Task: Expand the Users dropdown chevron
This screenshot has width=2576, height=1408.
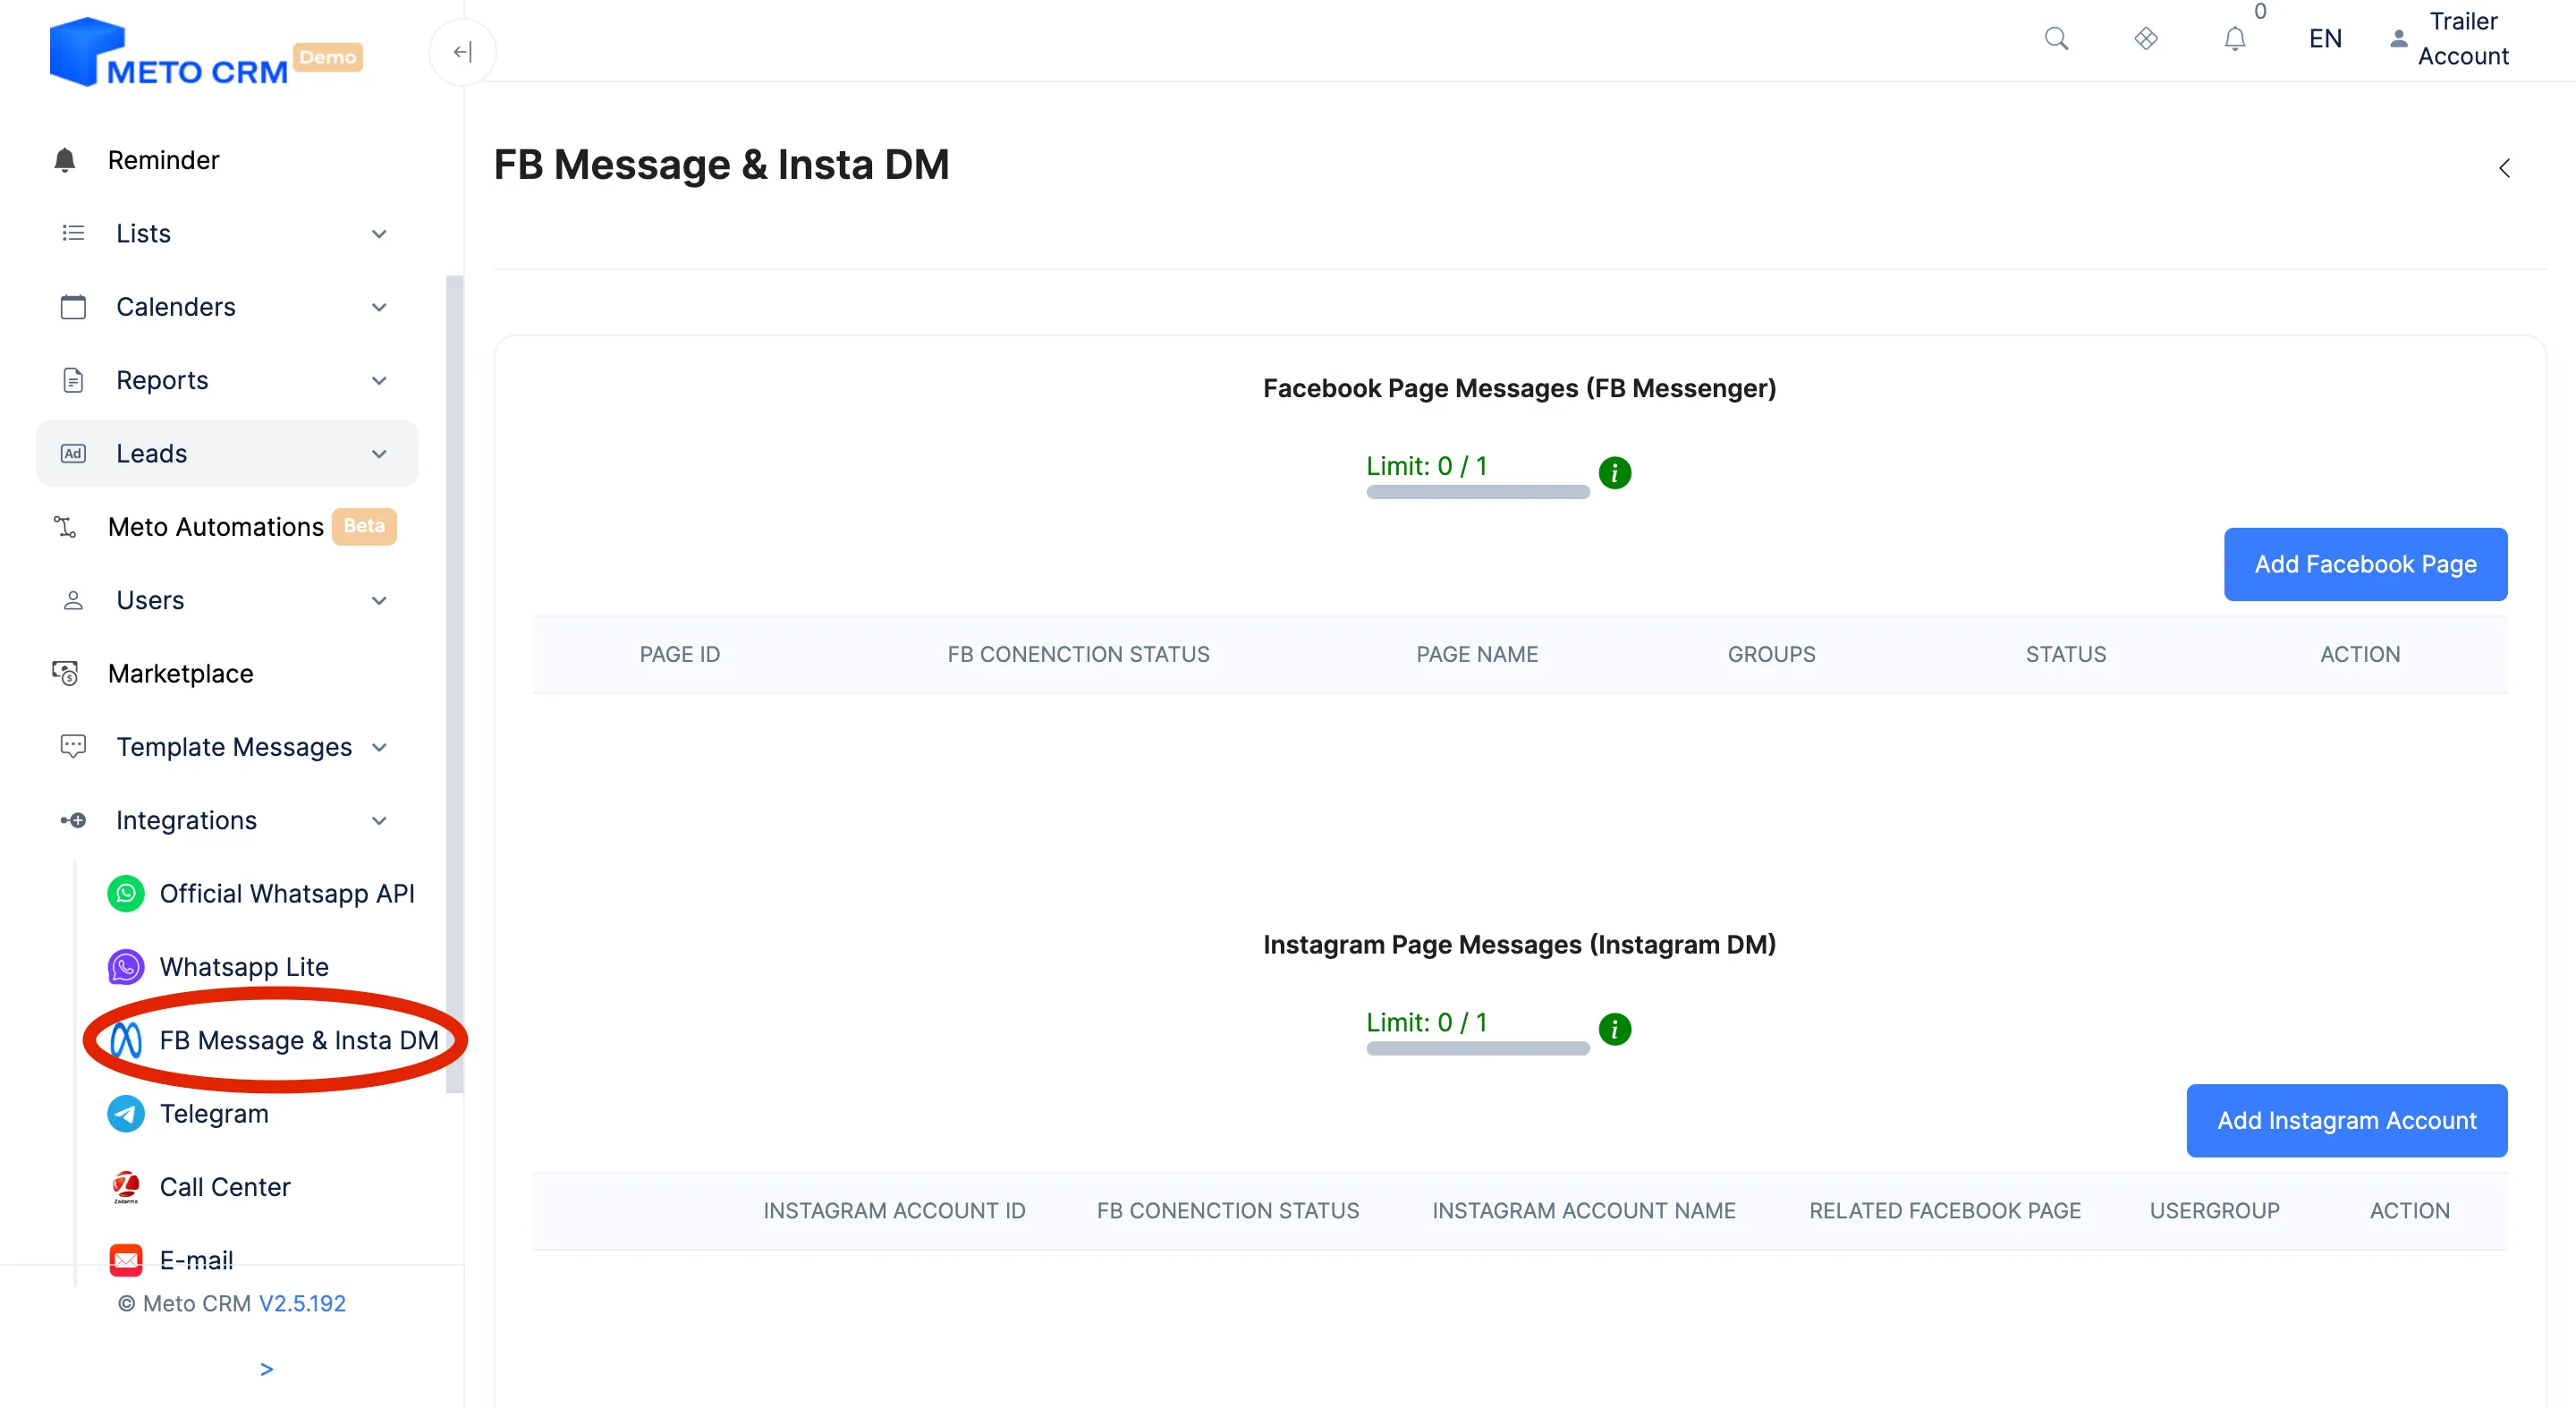Action: pos(379,601)
